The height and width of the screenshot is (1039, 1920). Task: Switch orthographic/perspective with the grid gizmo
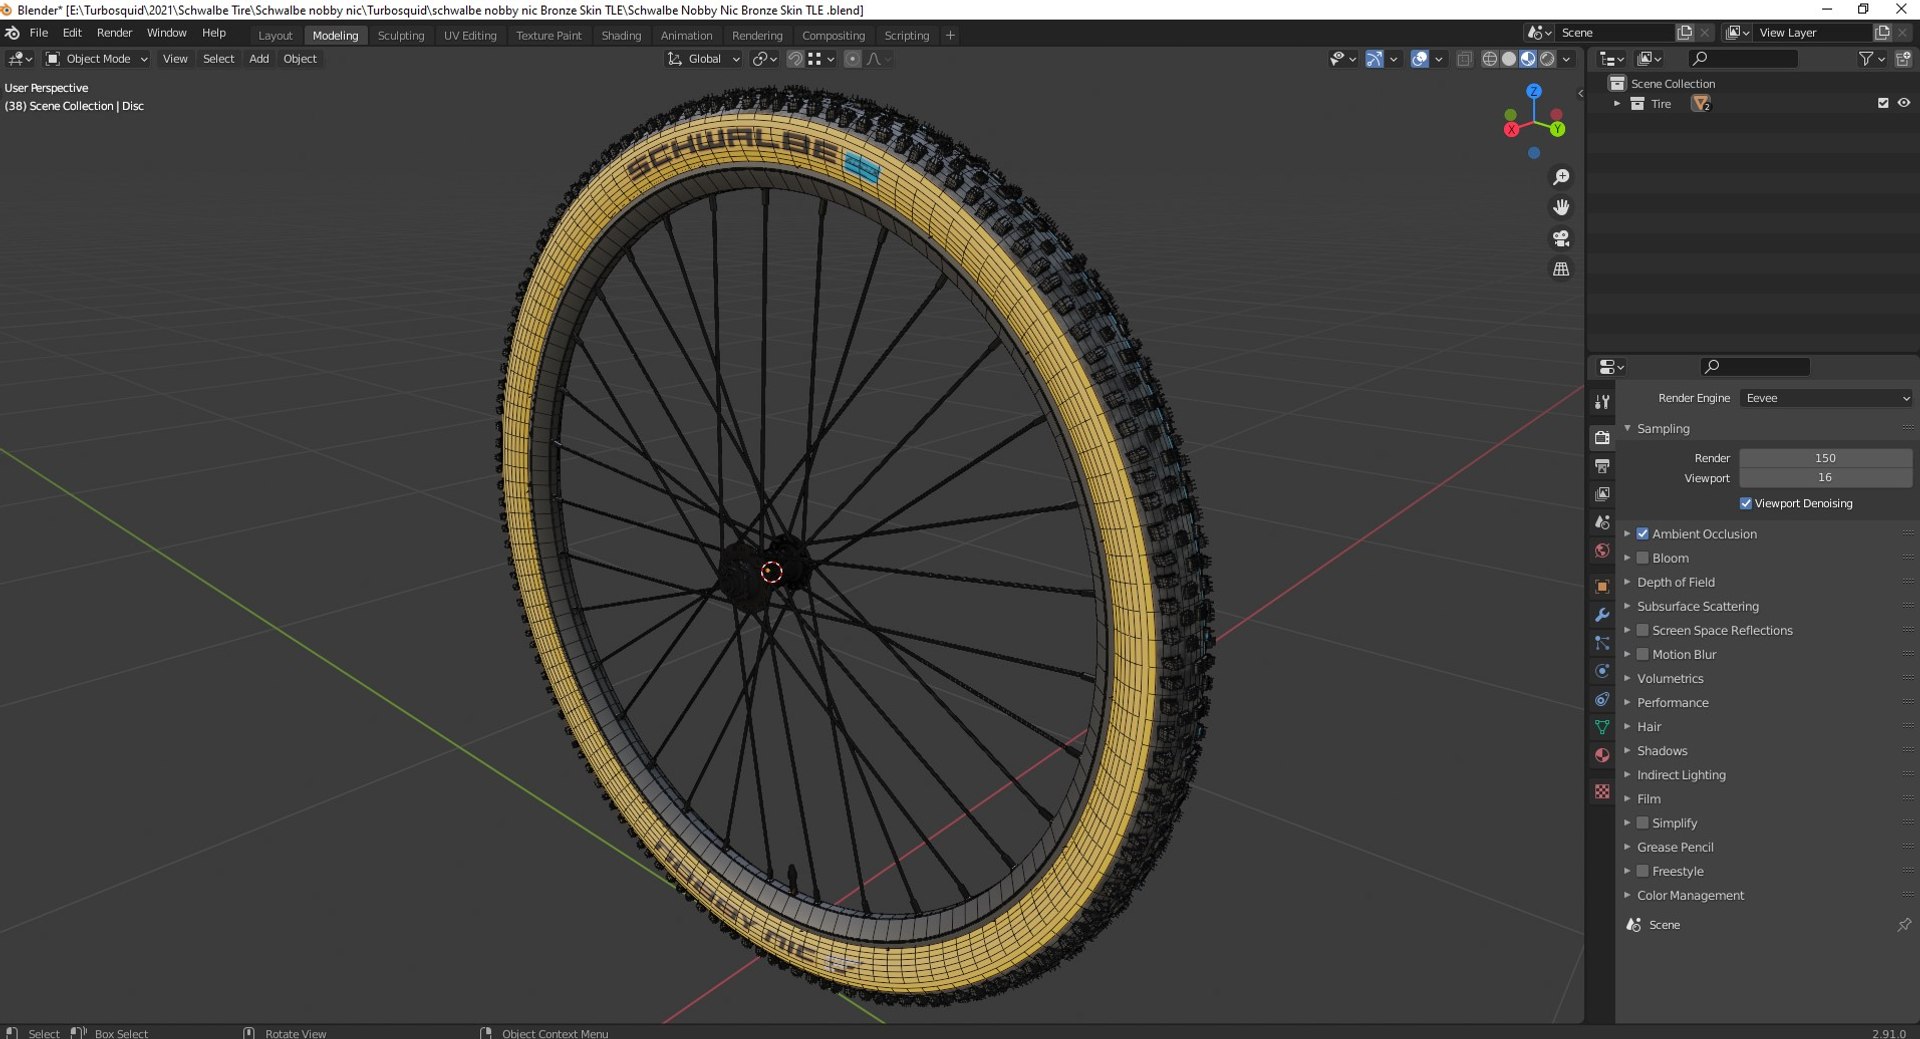[x=1561, y=269]
